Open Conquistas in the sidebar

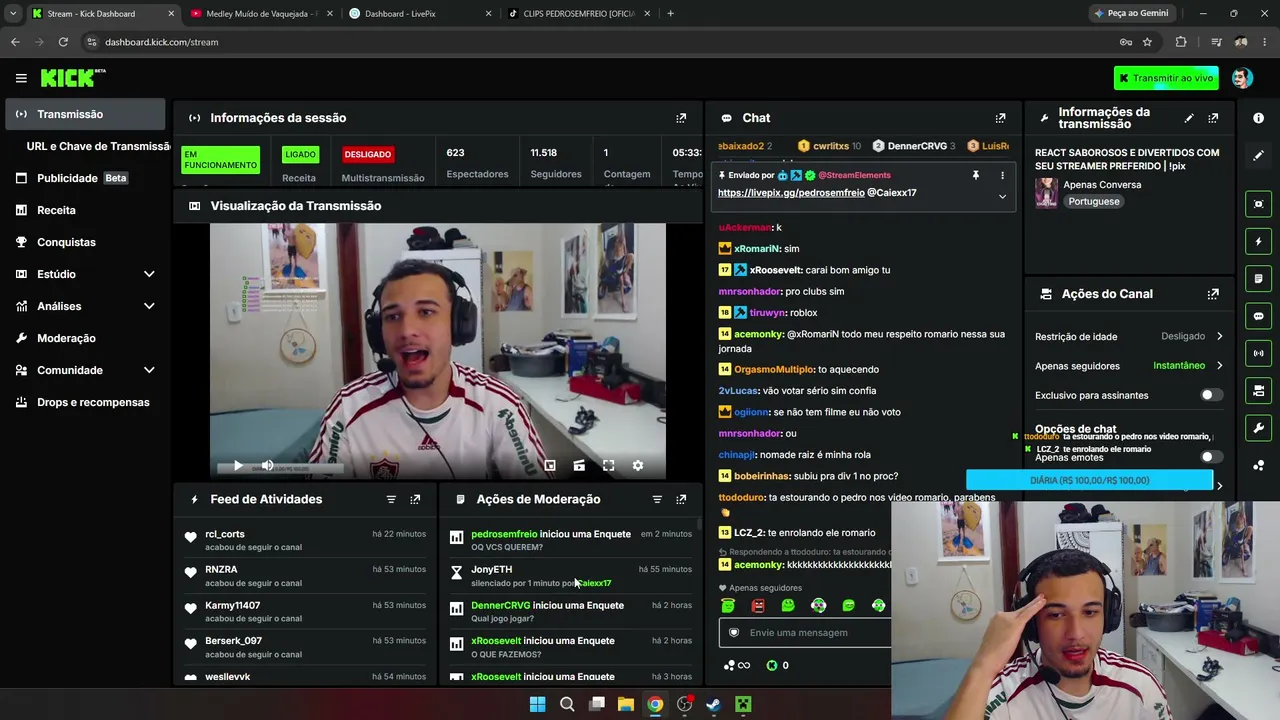pos(84,242)
